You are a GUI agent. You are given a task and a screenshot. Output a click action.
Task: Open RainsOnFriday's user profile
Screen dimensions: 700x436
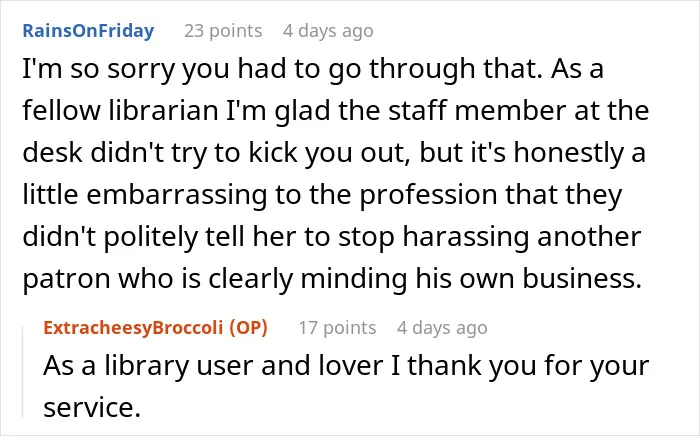coord(88,31)
